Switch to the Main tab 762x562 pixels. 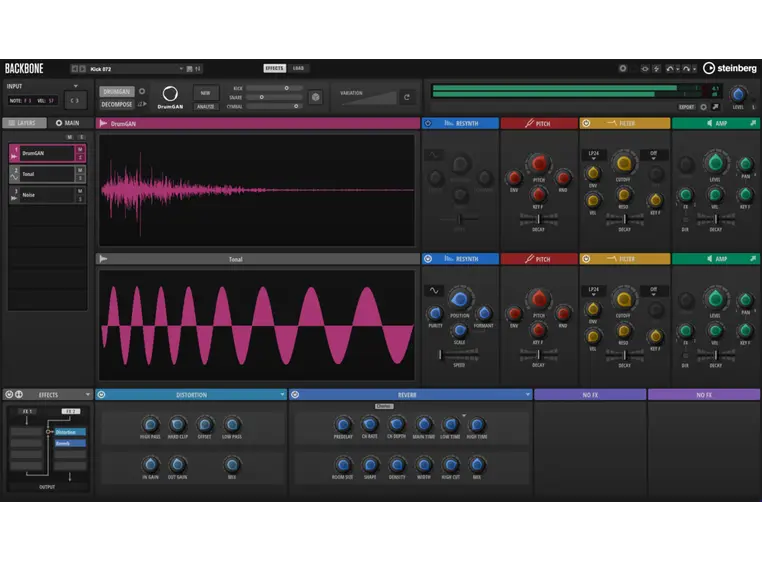point(68,123)
